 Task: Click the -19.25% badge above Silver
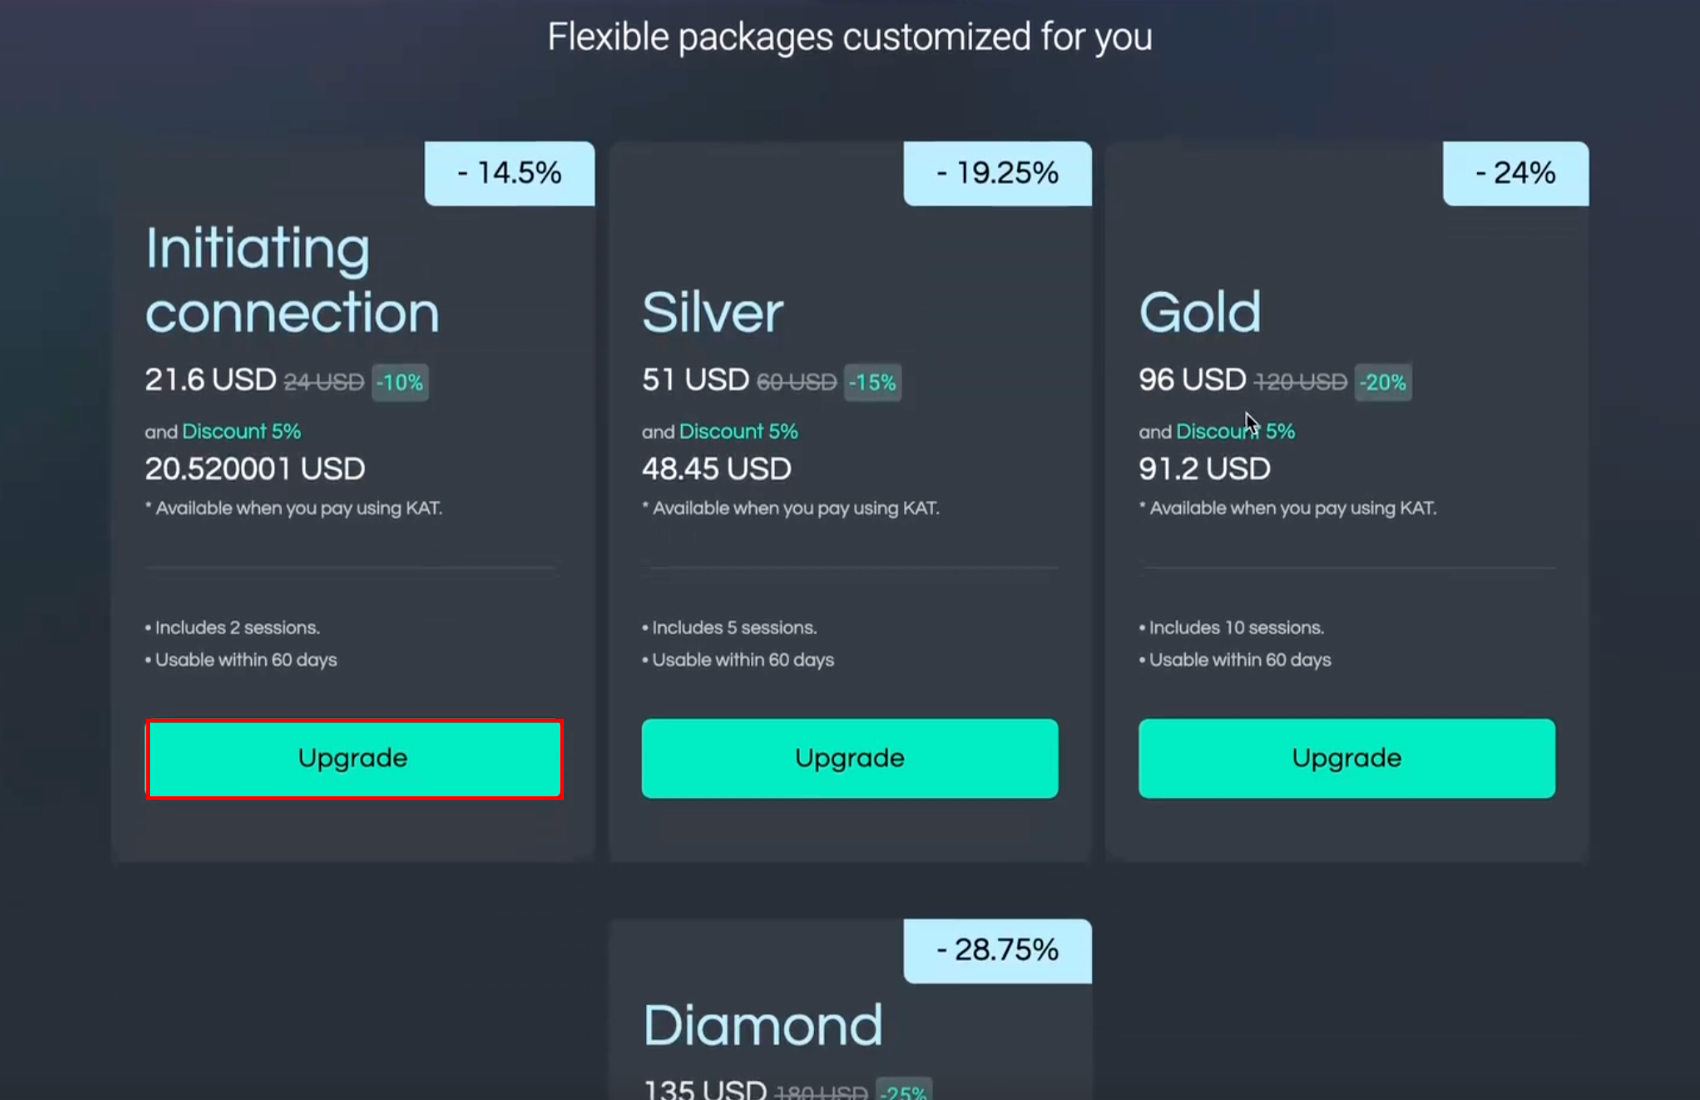pyautogui.click(x=997, y=173)
